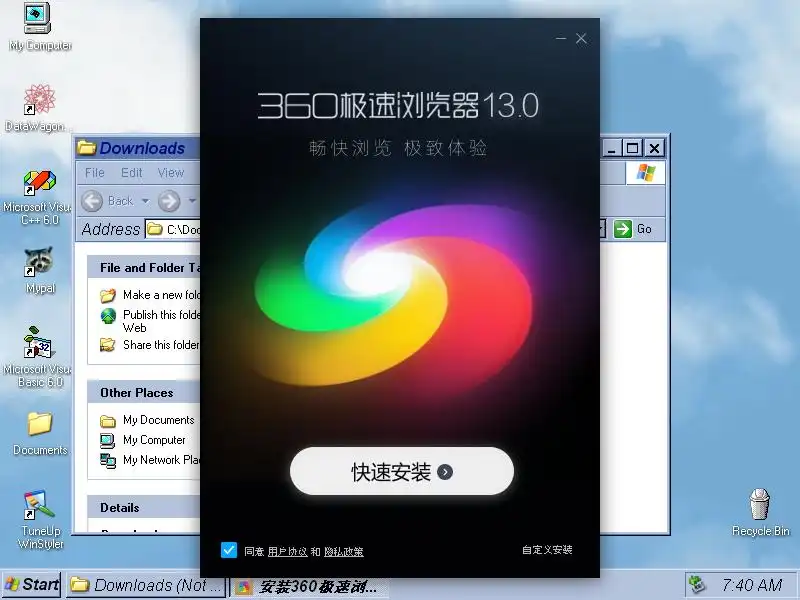Select Microsoft Visual C++ 6.0 shortcut

click(x=39, y=198)
